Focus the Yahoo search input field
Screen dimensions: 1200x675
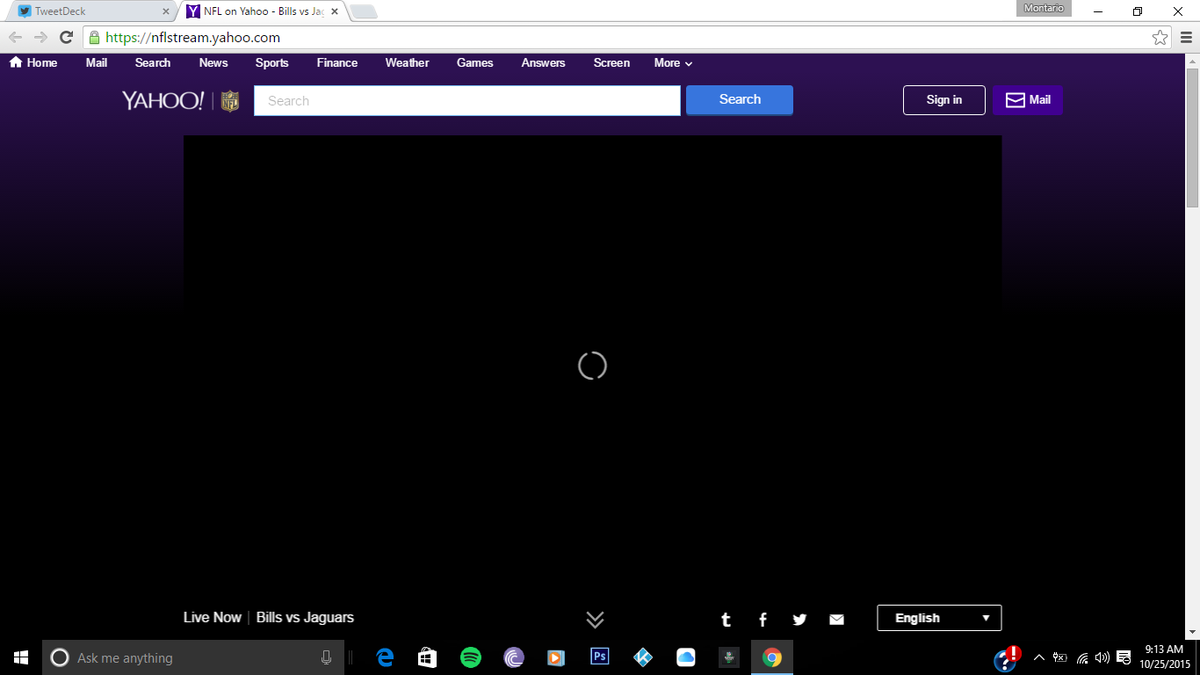(467, 100)
